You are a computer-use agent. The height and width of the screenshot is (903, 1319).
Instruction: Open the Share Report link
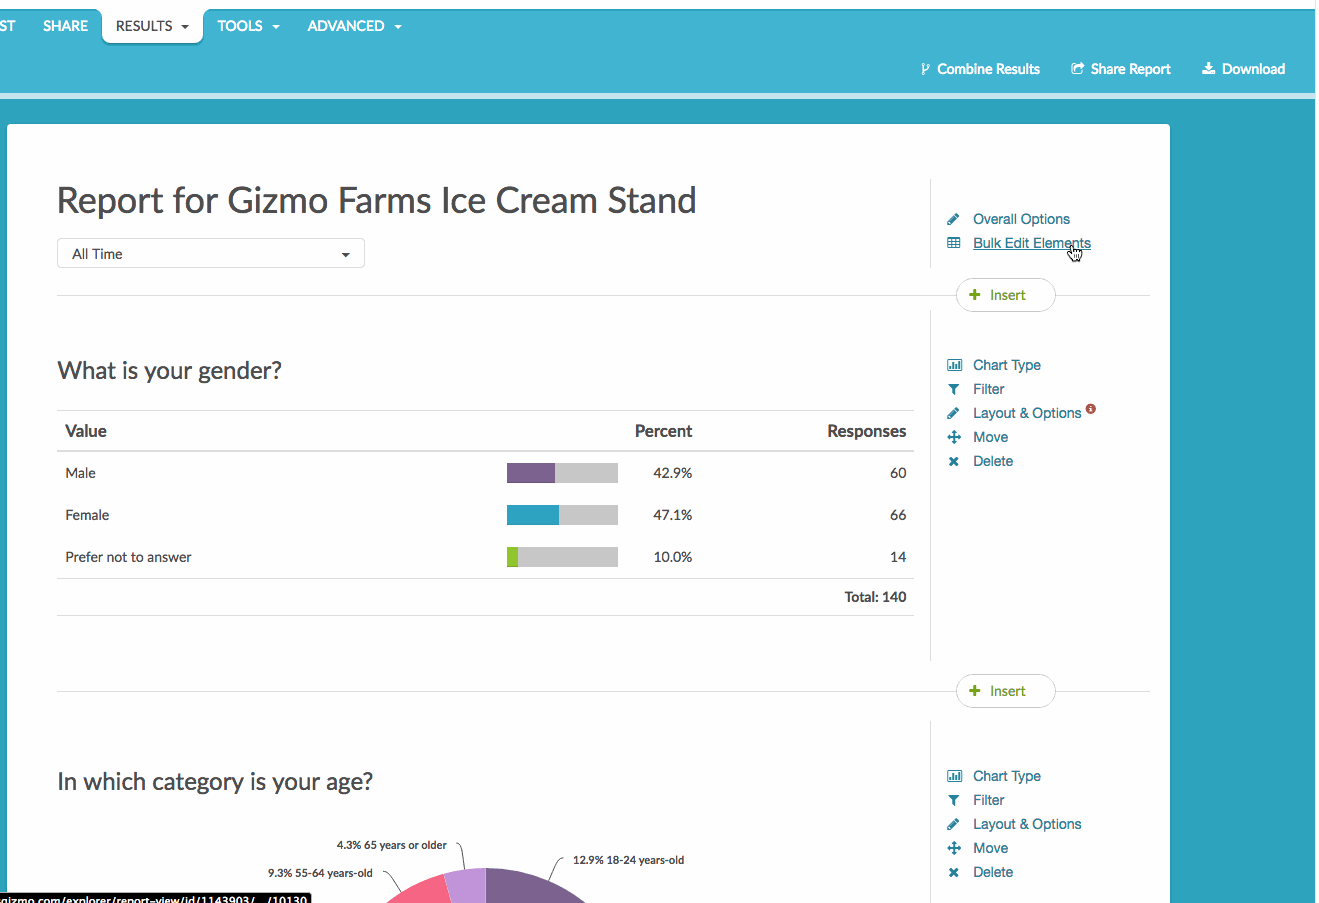[1120, 69]
